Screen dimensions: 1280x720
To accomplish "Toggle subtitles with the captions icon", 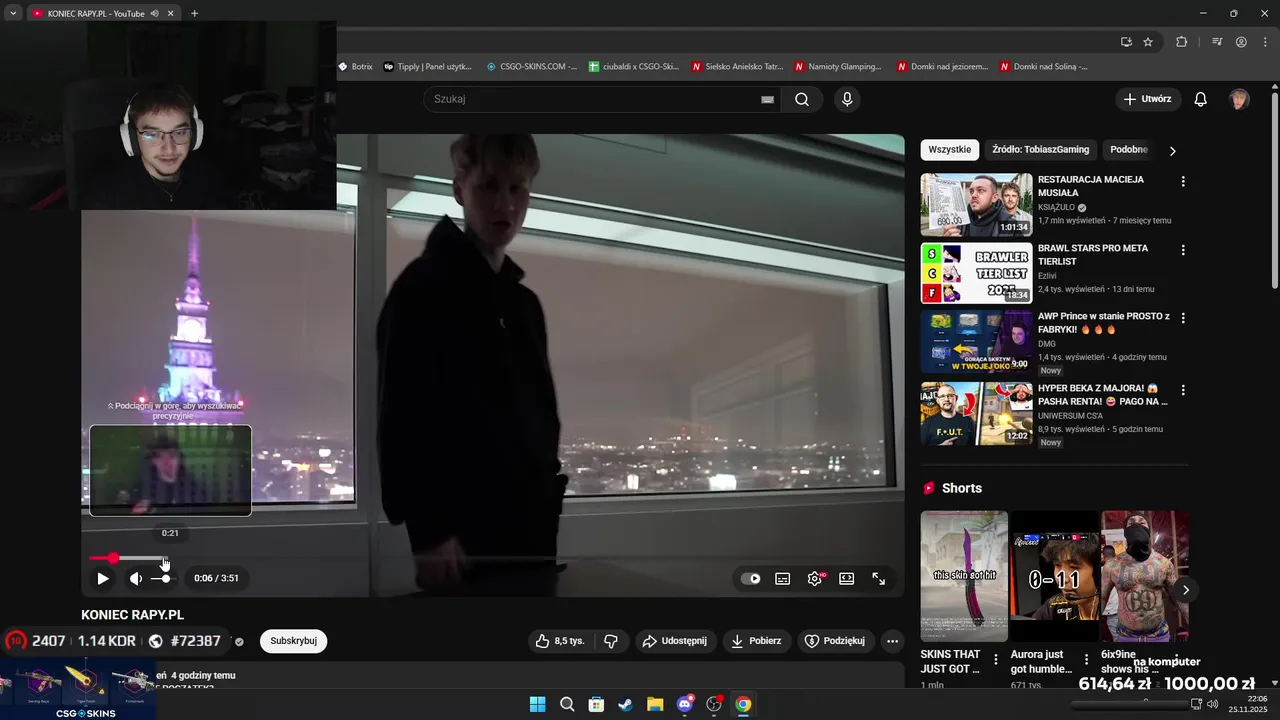I will coord(783,578).
